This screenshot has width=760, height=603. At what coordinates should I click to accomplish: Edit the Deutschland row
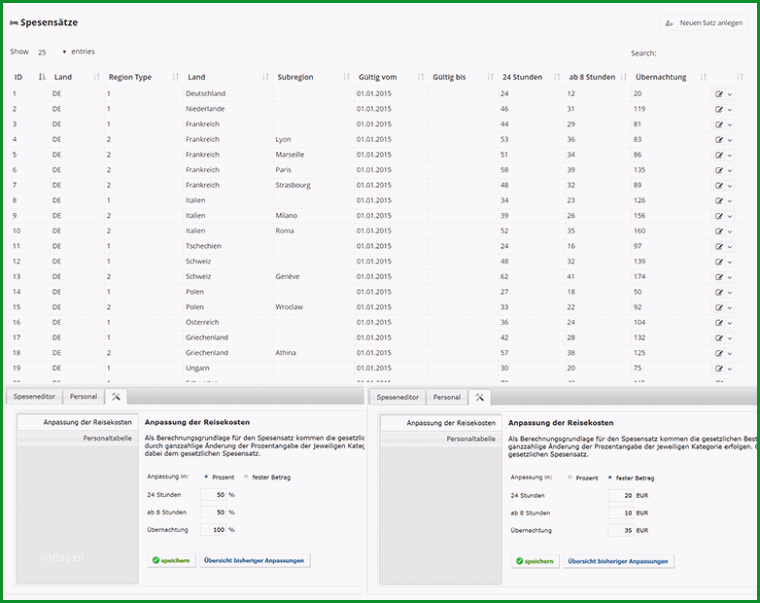pyautogui.click(x=719, y=95)
